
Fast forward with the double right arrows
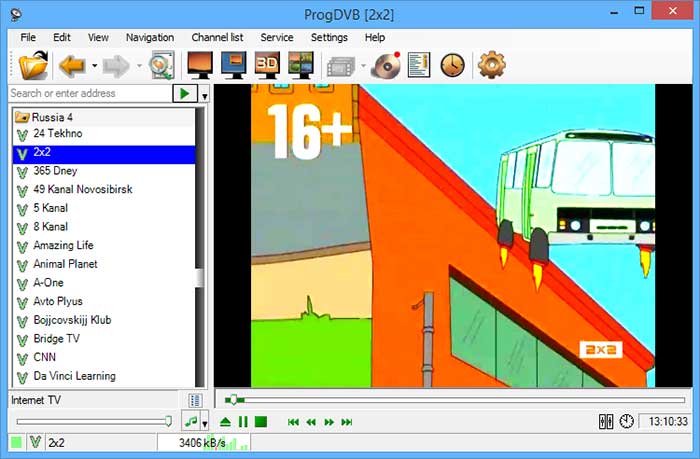coord(329,422)
